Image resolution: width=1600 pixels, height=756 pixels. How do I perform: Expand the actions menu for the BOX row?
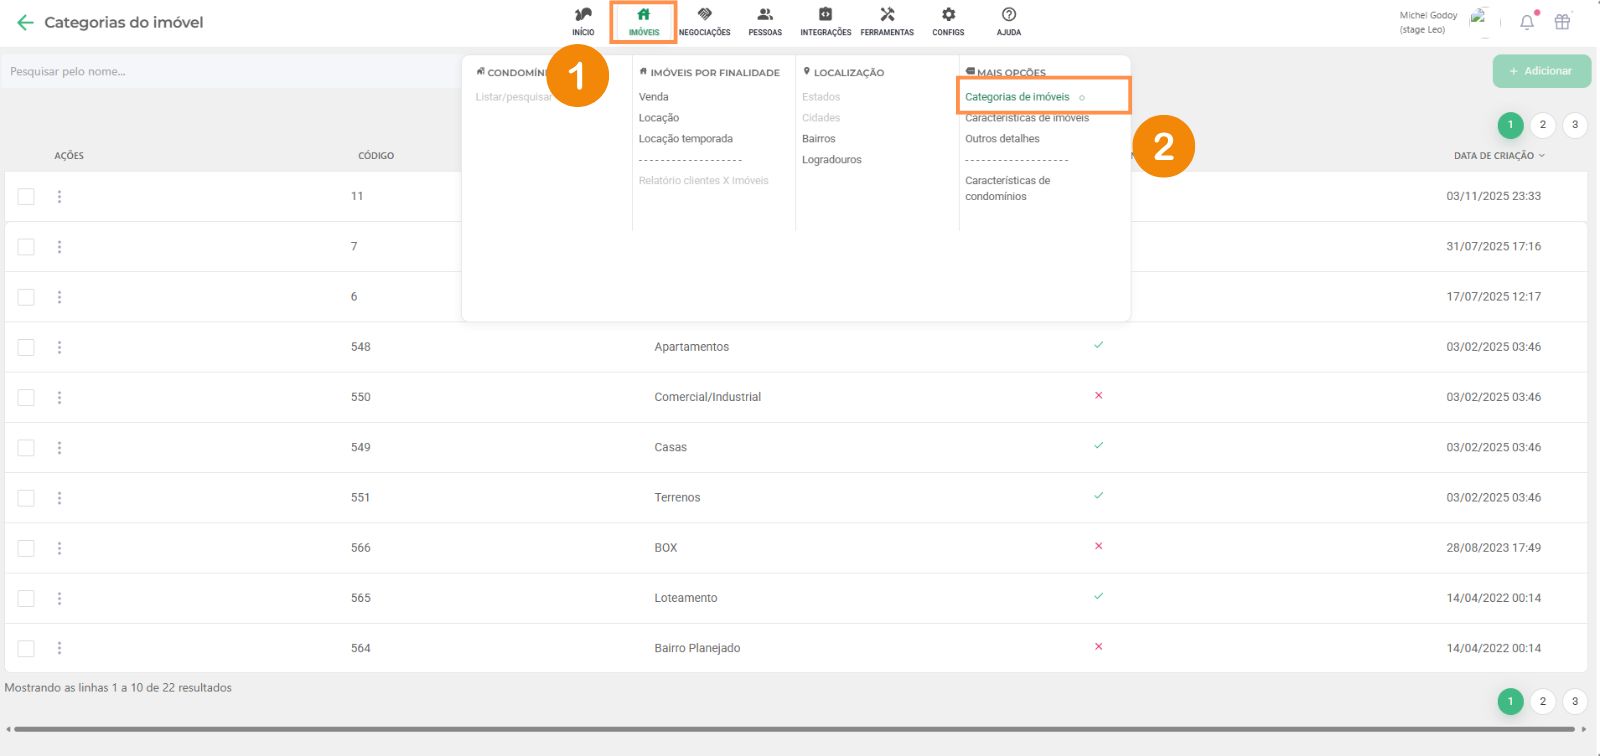59,548
